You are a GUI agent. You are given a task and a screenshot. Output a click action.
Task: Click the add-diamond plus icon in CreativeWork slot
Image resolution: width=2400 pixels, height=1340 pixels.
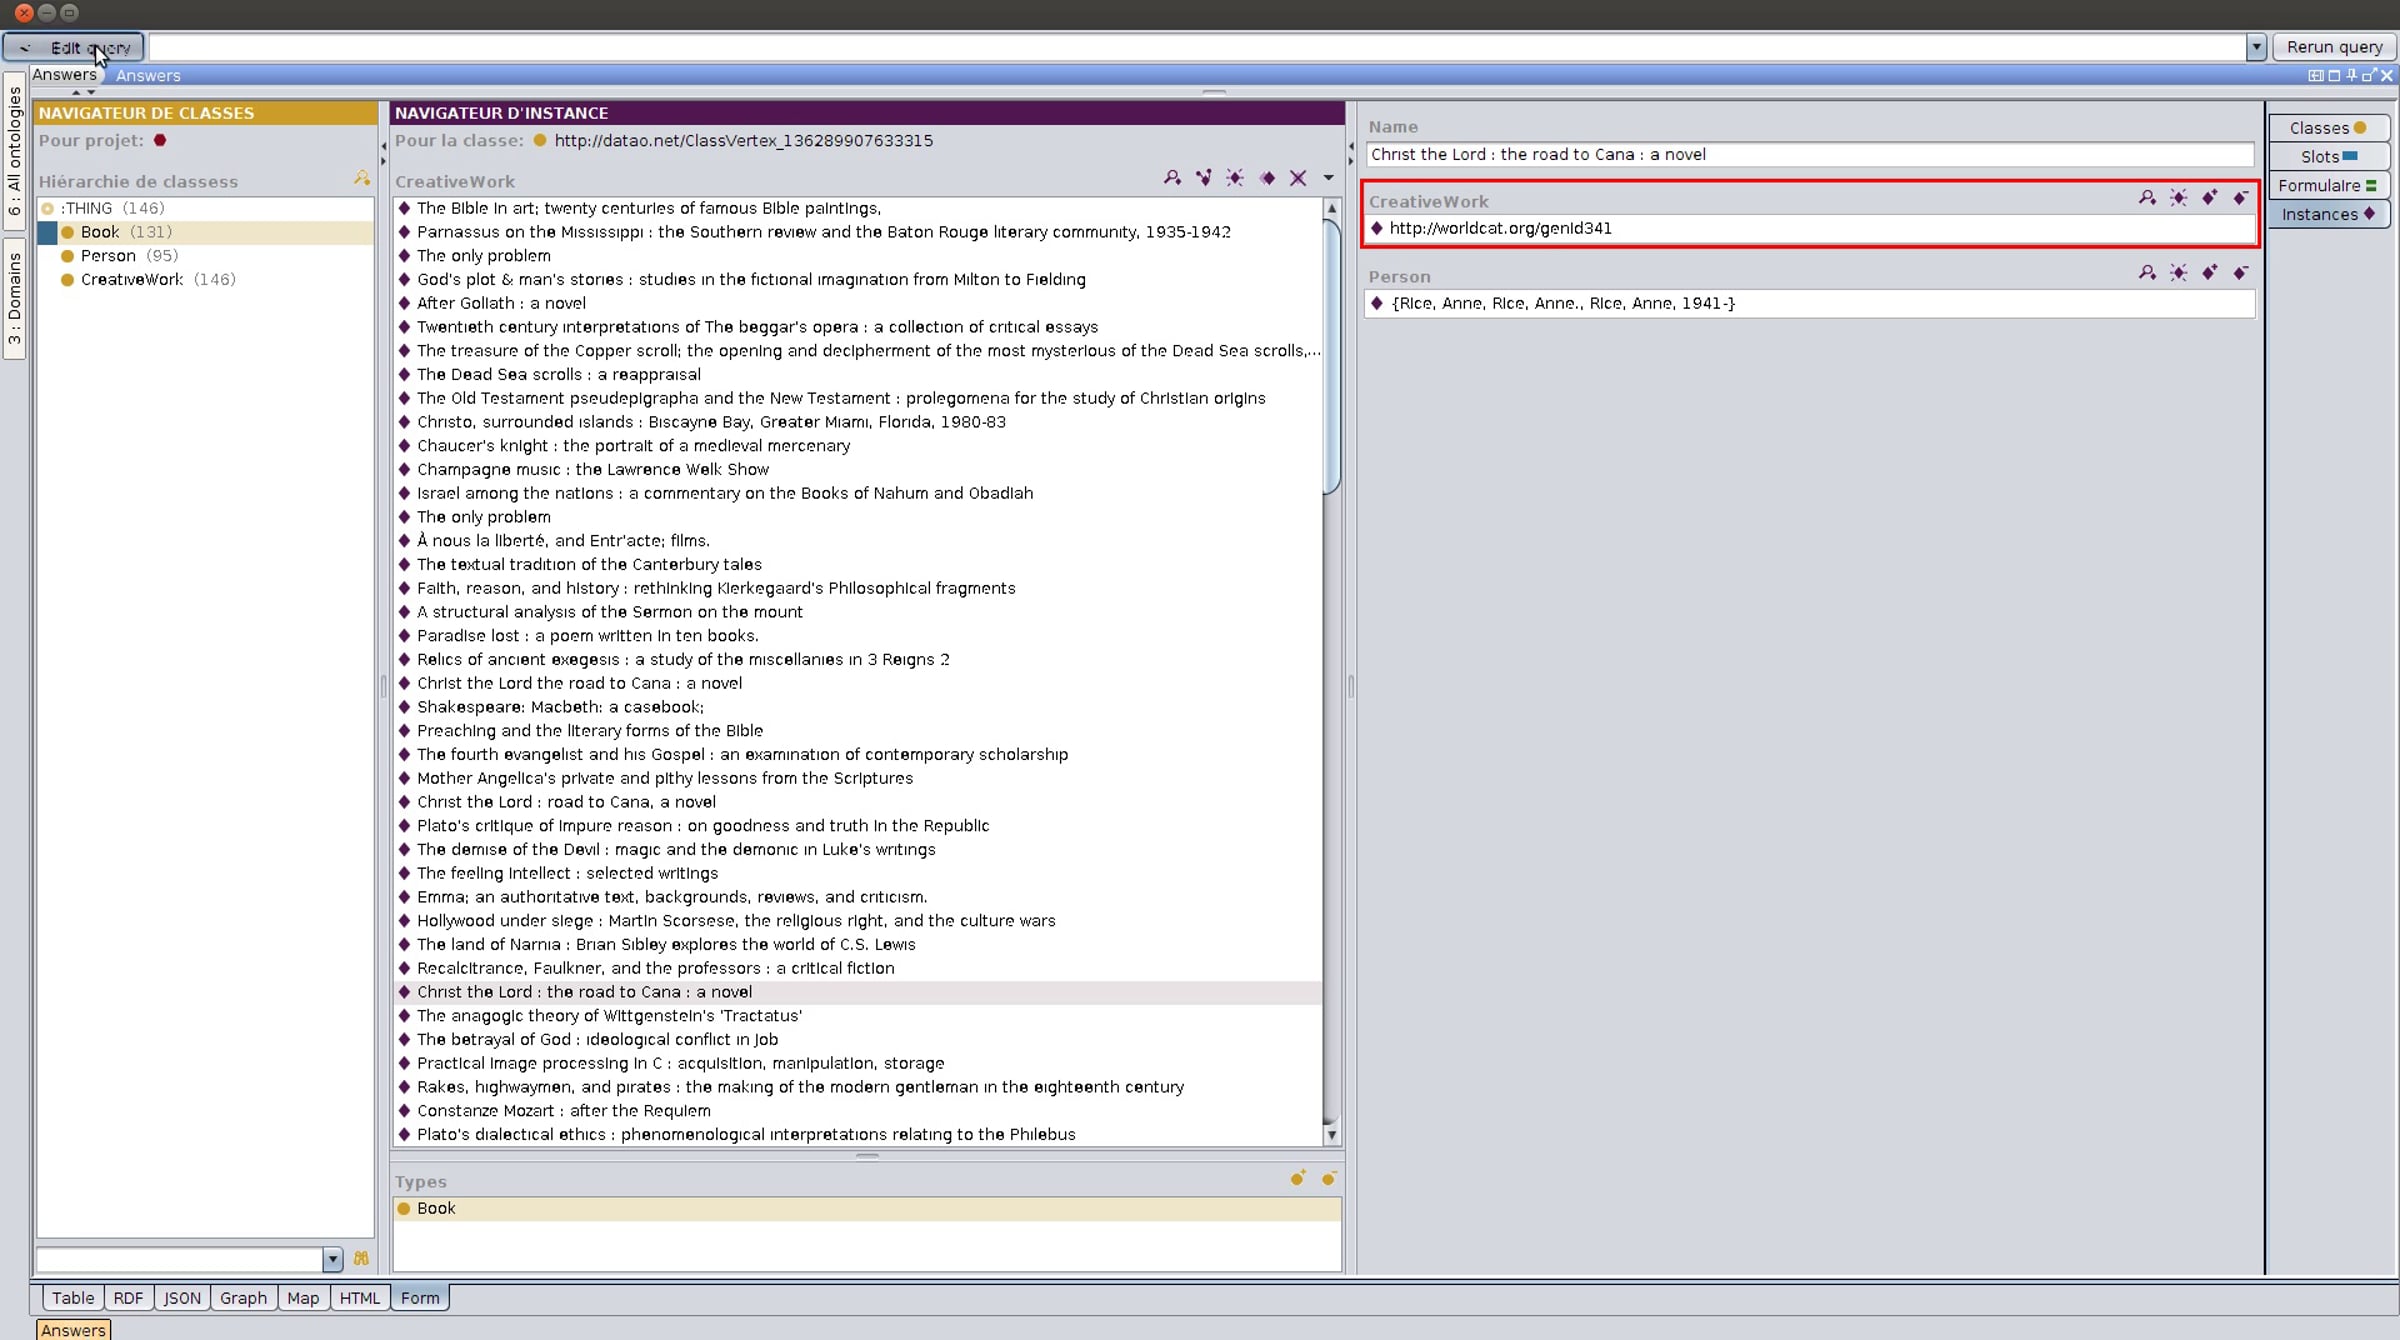pyautogui.click(x=2210, y=198)
